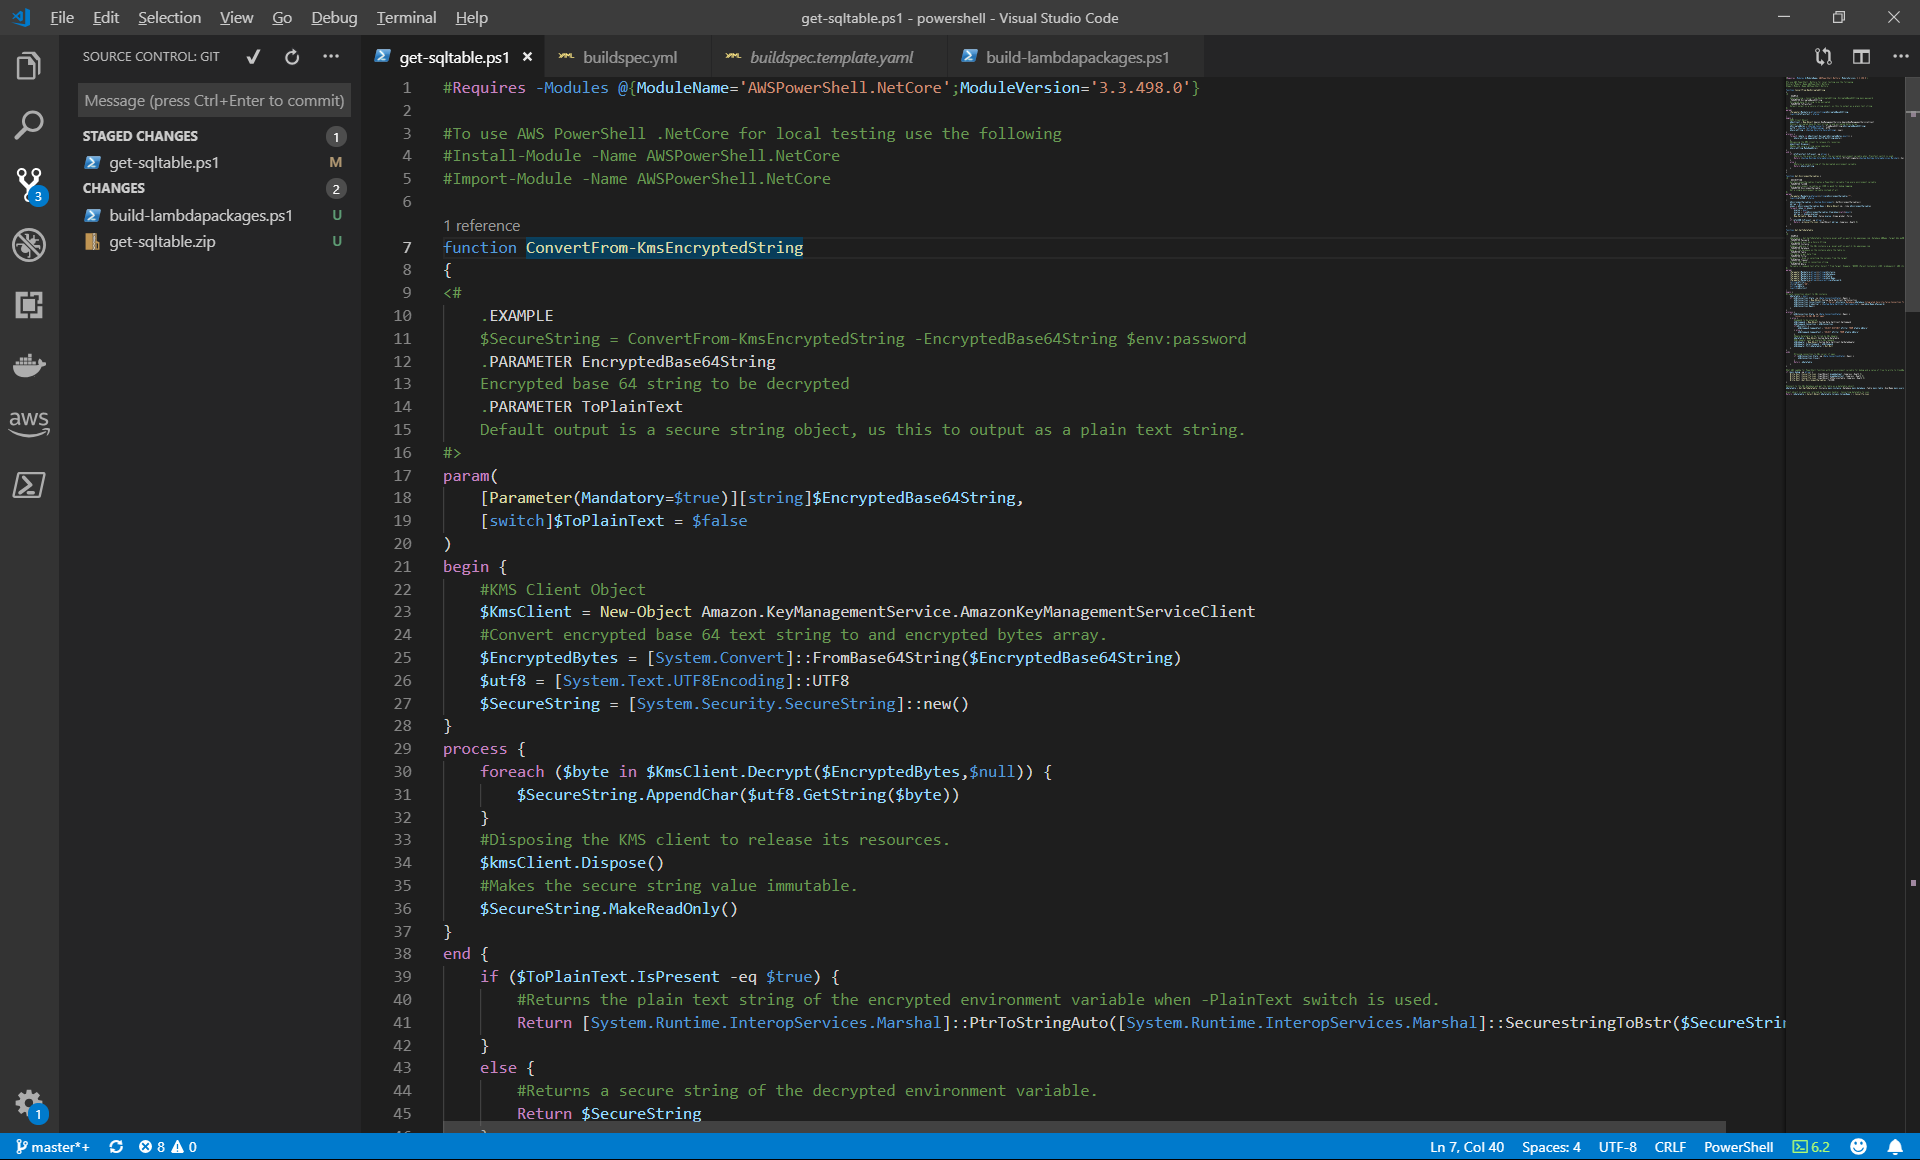The image size is (1920, 1160).
Task: Open the Search view in activity bar
Action: click(x=29, y=125)
